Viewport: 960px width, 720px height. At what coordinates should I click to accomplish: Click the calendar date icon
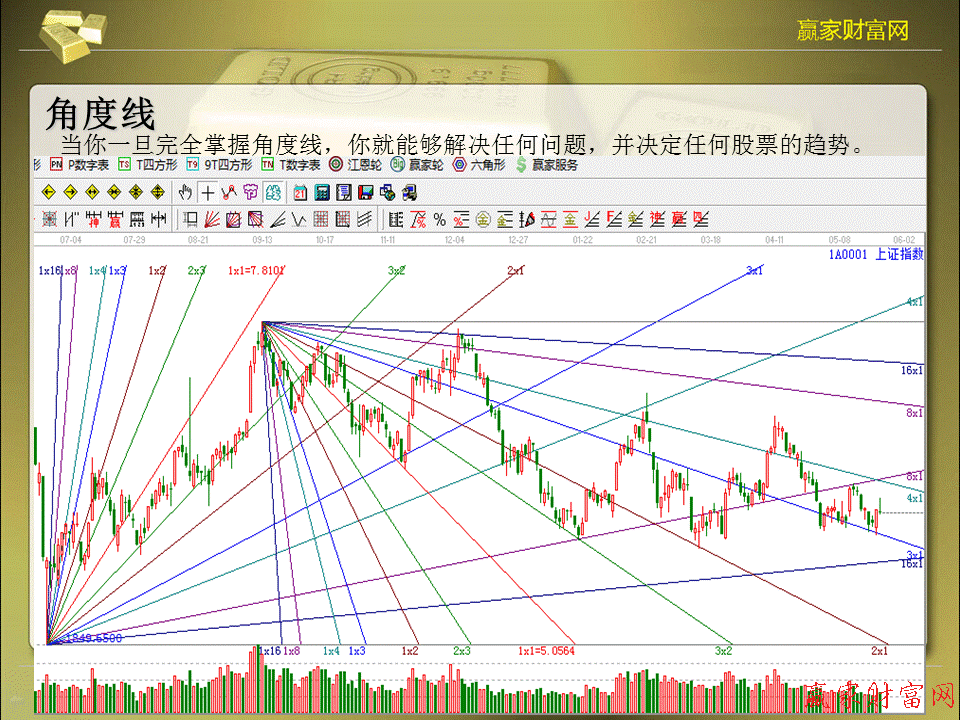click(301, 192)
